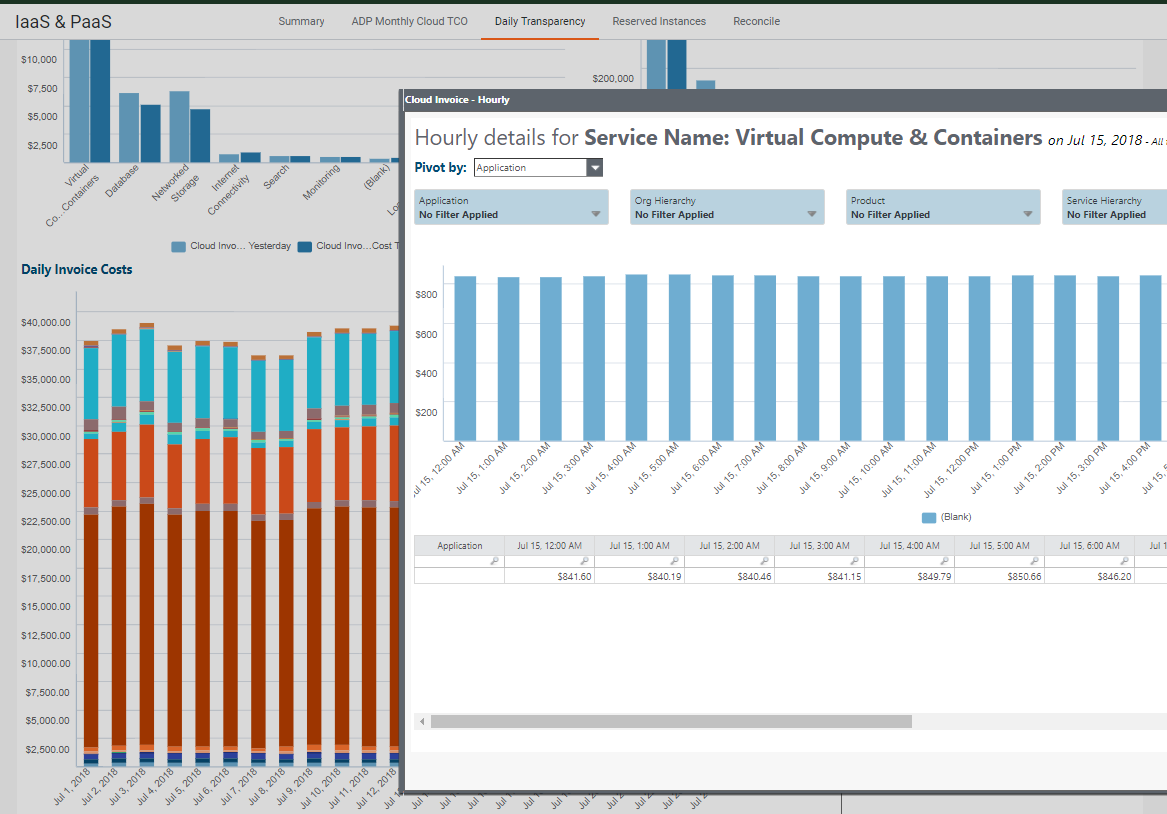Click the horizontal scrollbar in the hourly table
The image size is (1167, 814).
(671, 721)
